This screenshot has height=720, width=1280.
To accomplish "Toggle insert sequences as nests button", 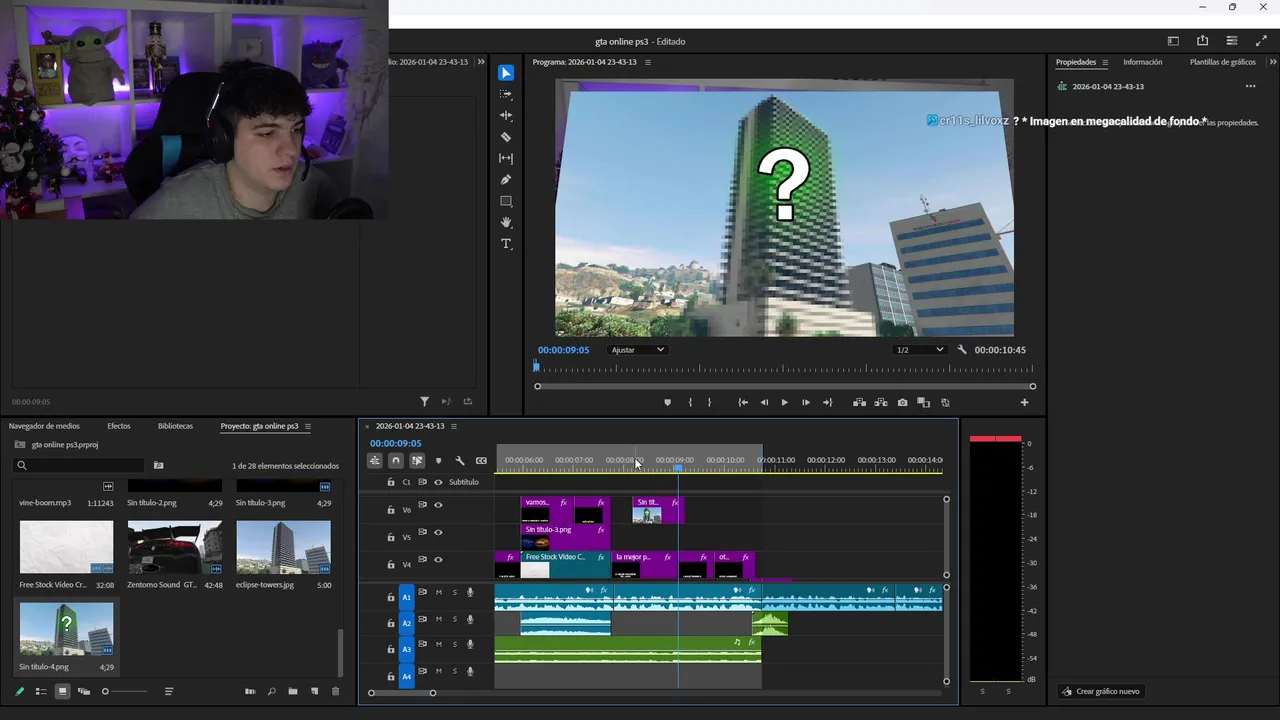I will [x=374, y=461].
